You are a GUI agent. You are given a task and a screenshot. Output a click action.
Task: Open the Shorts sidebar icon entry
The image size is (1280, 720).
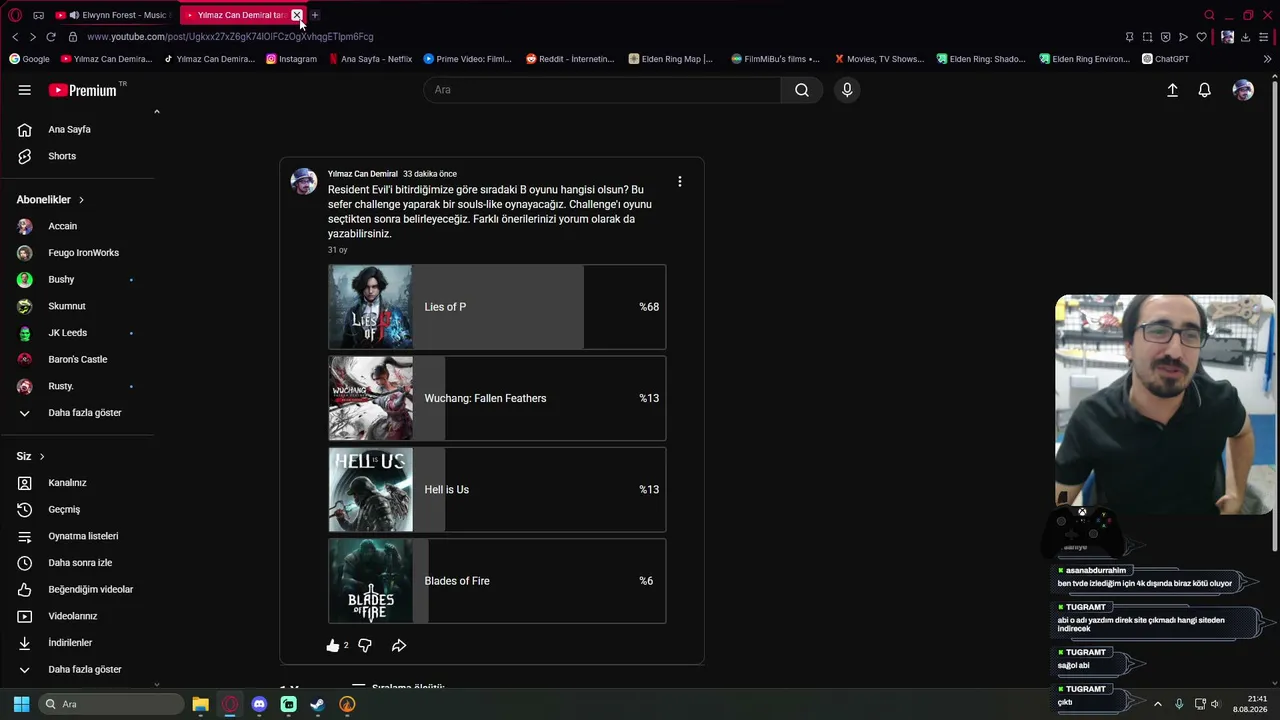pyautogui.click(x=25, y=156)
